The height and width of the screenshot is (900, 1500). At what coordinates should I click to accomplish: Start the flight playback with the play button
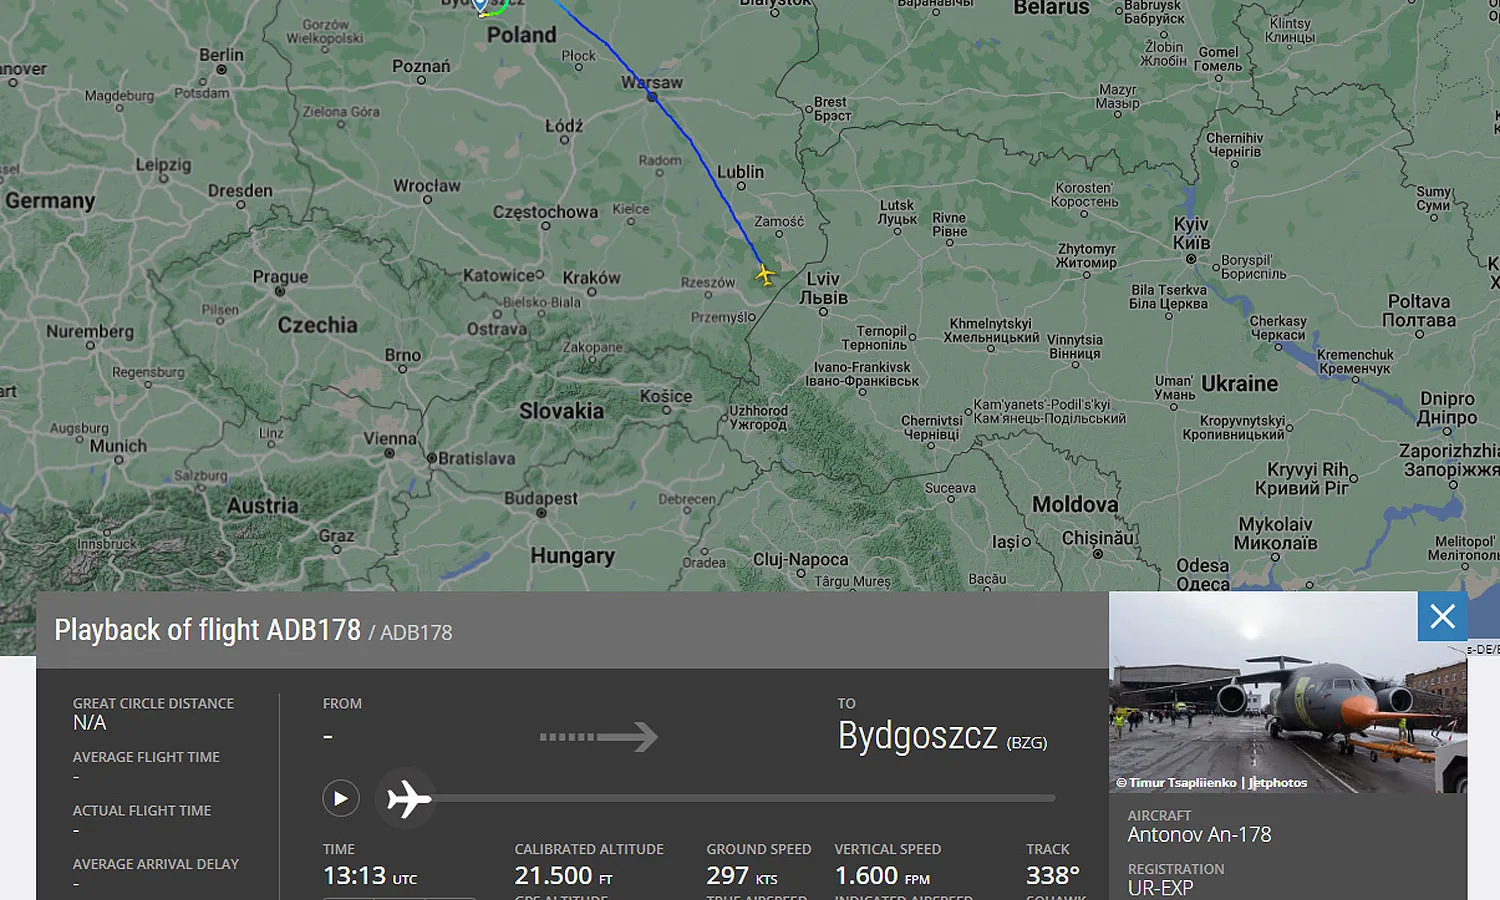pos(341,798)
